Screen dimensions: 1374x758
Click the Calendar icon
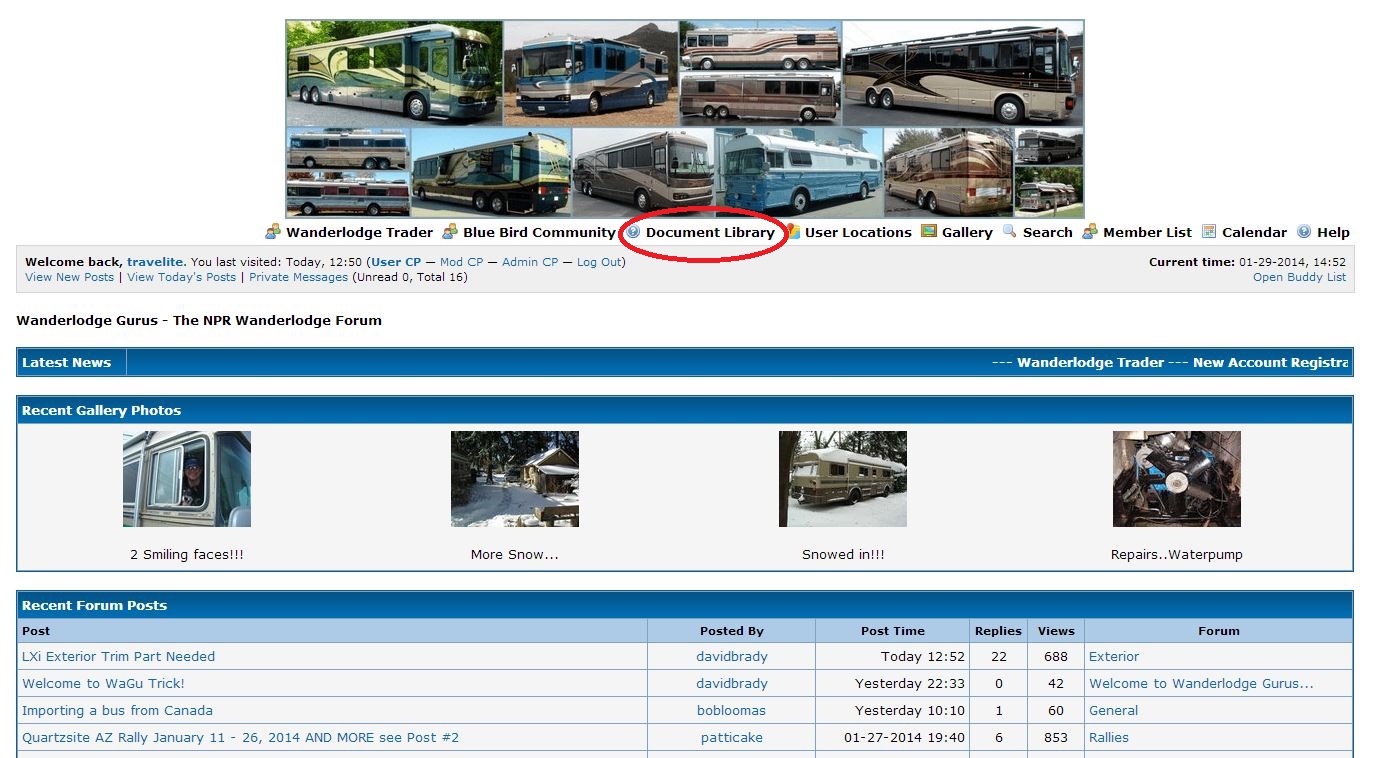coord(1209,232)
